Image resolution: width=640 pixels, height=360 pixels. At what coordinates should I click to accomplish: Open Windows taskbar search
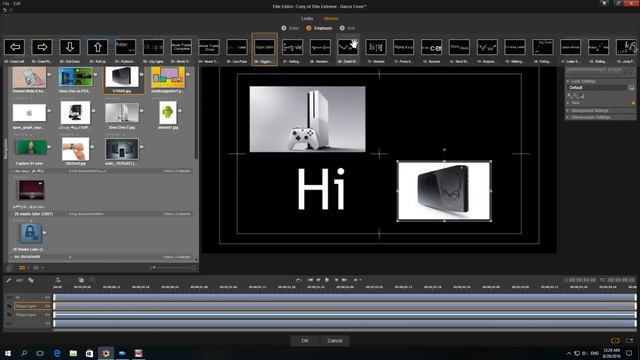pos(24,353)
